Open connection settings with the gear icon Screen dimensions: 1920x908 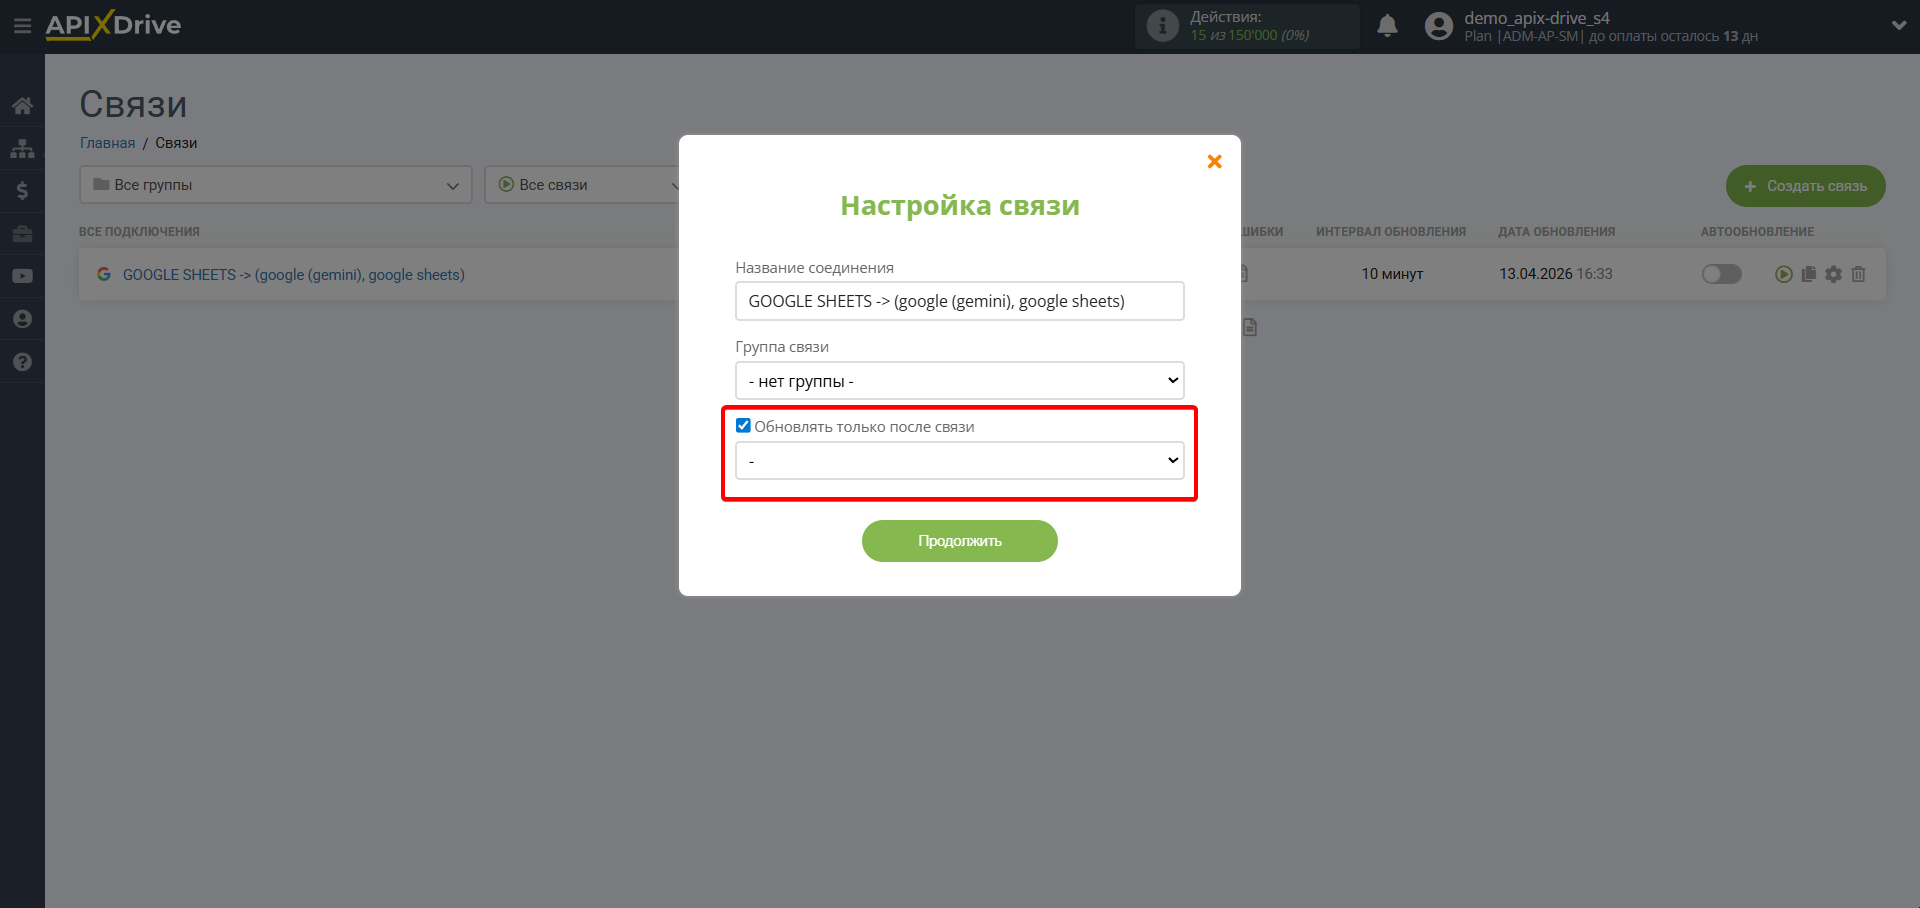point(1833,274)
